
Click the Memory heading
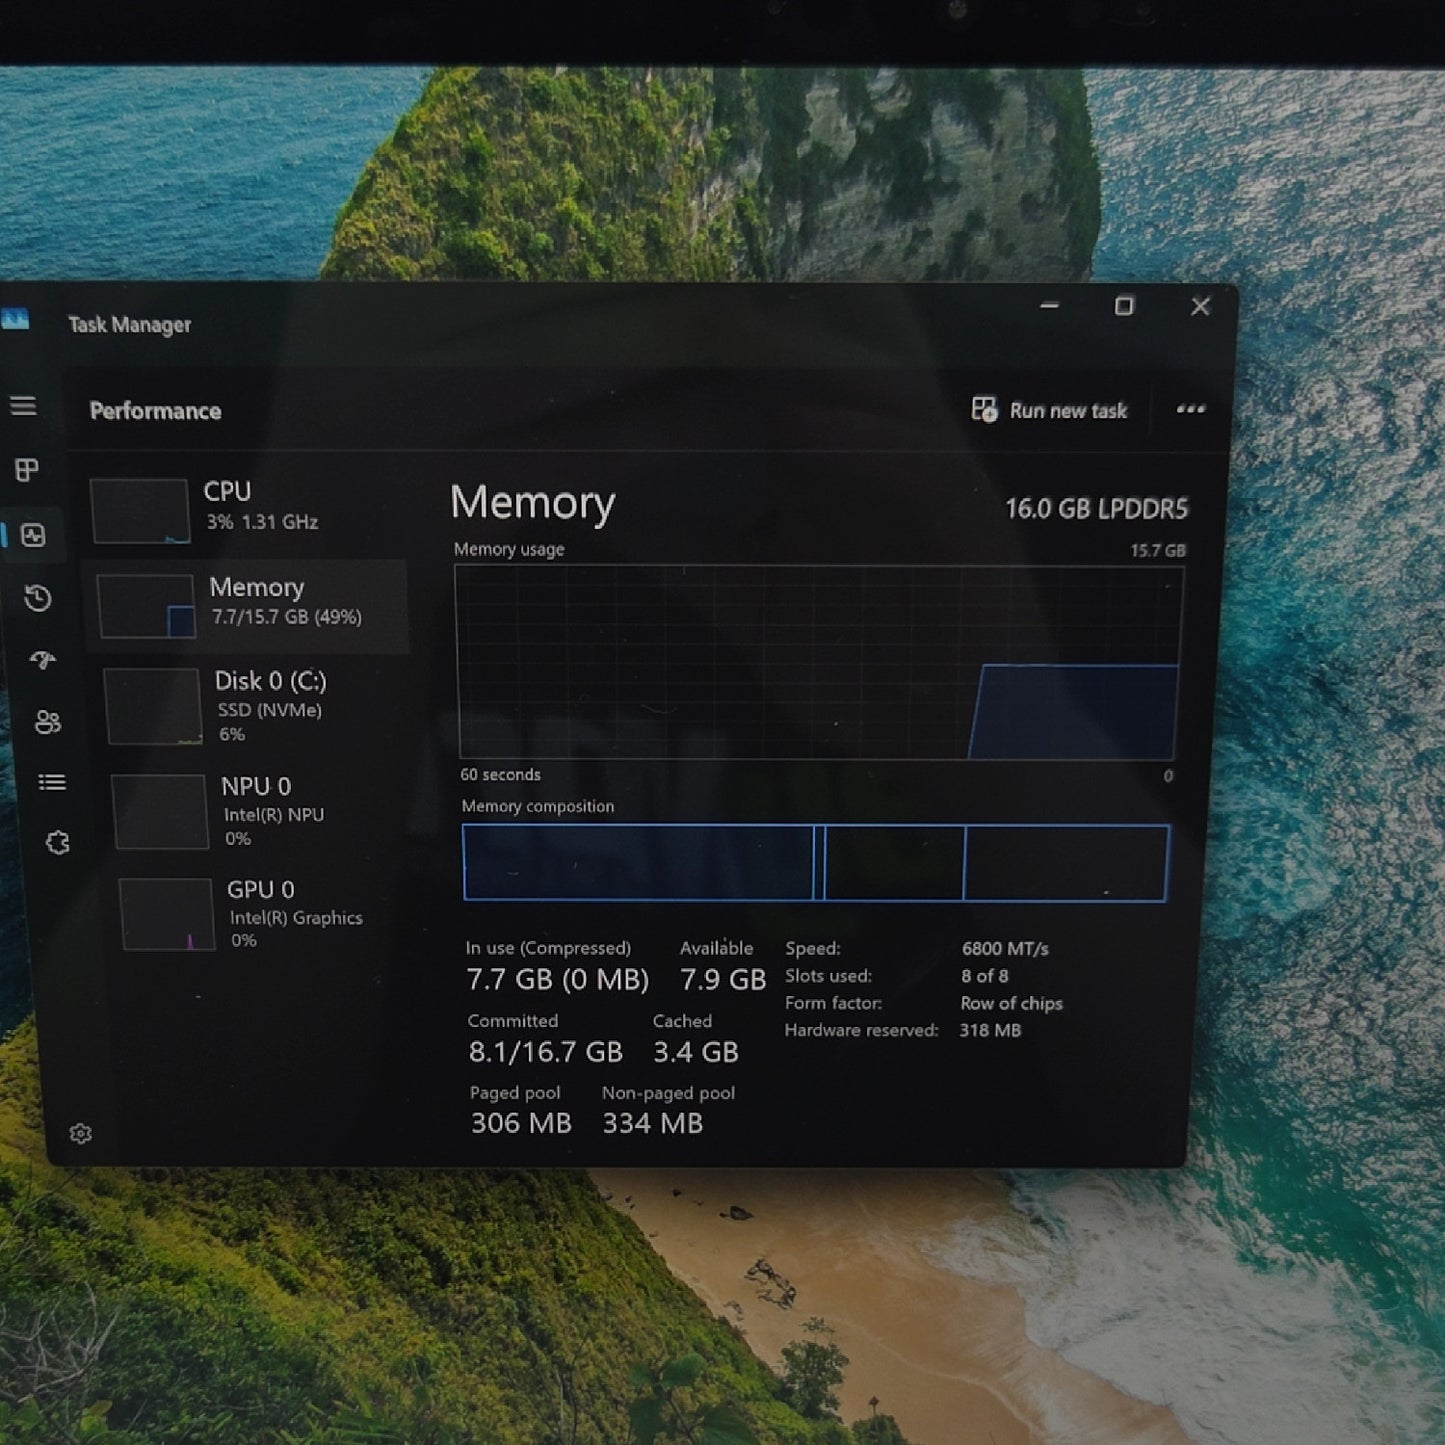(532, 503)
